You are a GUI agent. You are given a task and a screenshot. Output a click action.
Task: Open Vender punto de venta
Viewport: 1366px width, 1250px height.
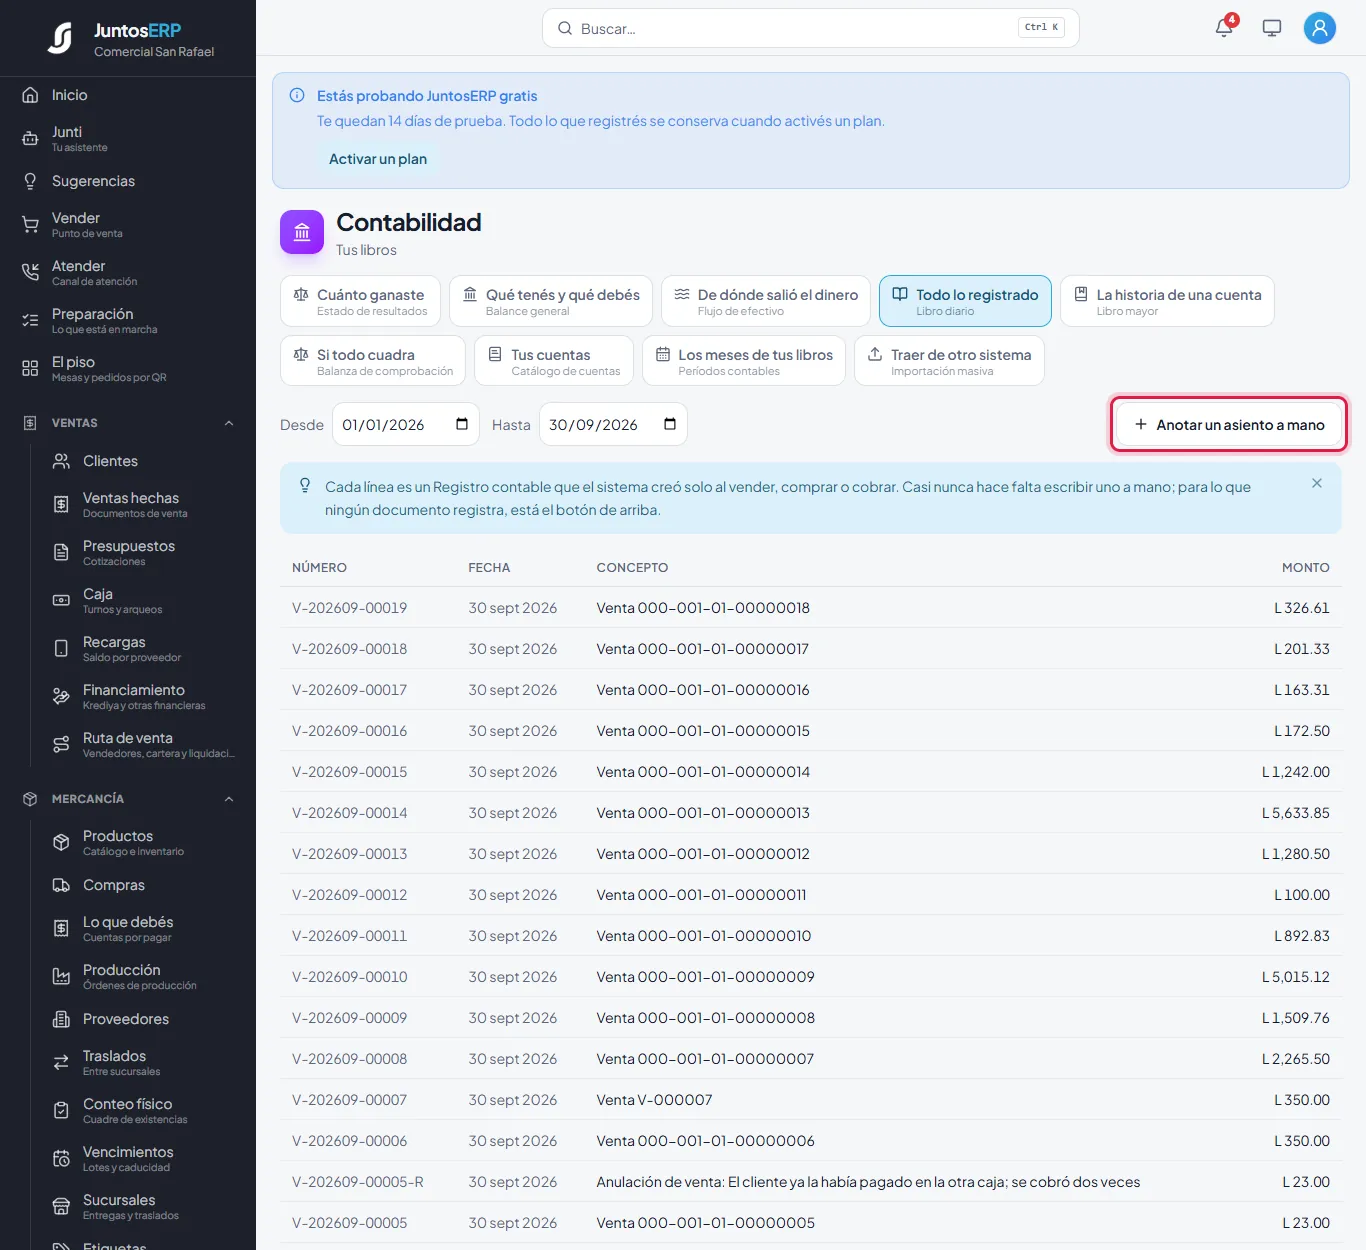coord(128,224)
